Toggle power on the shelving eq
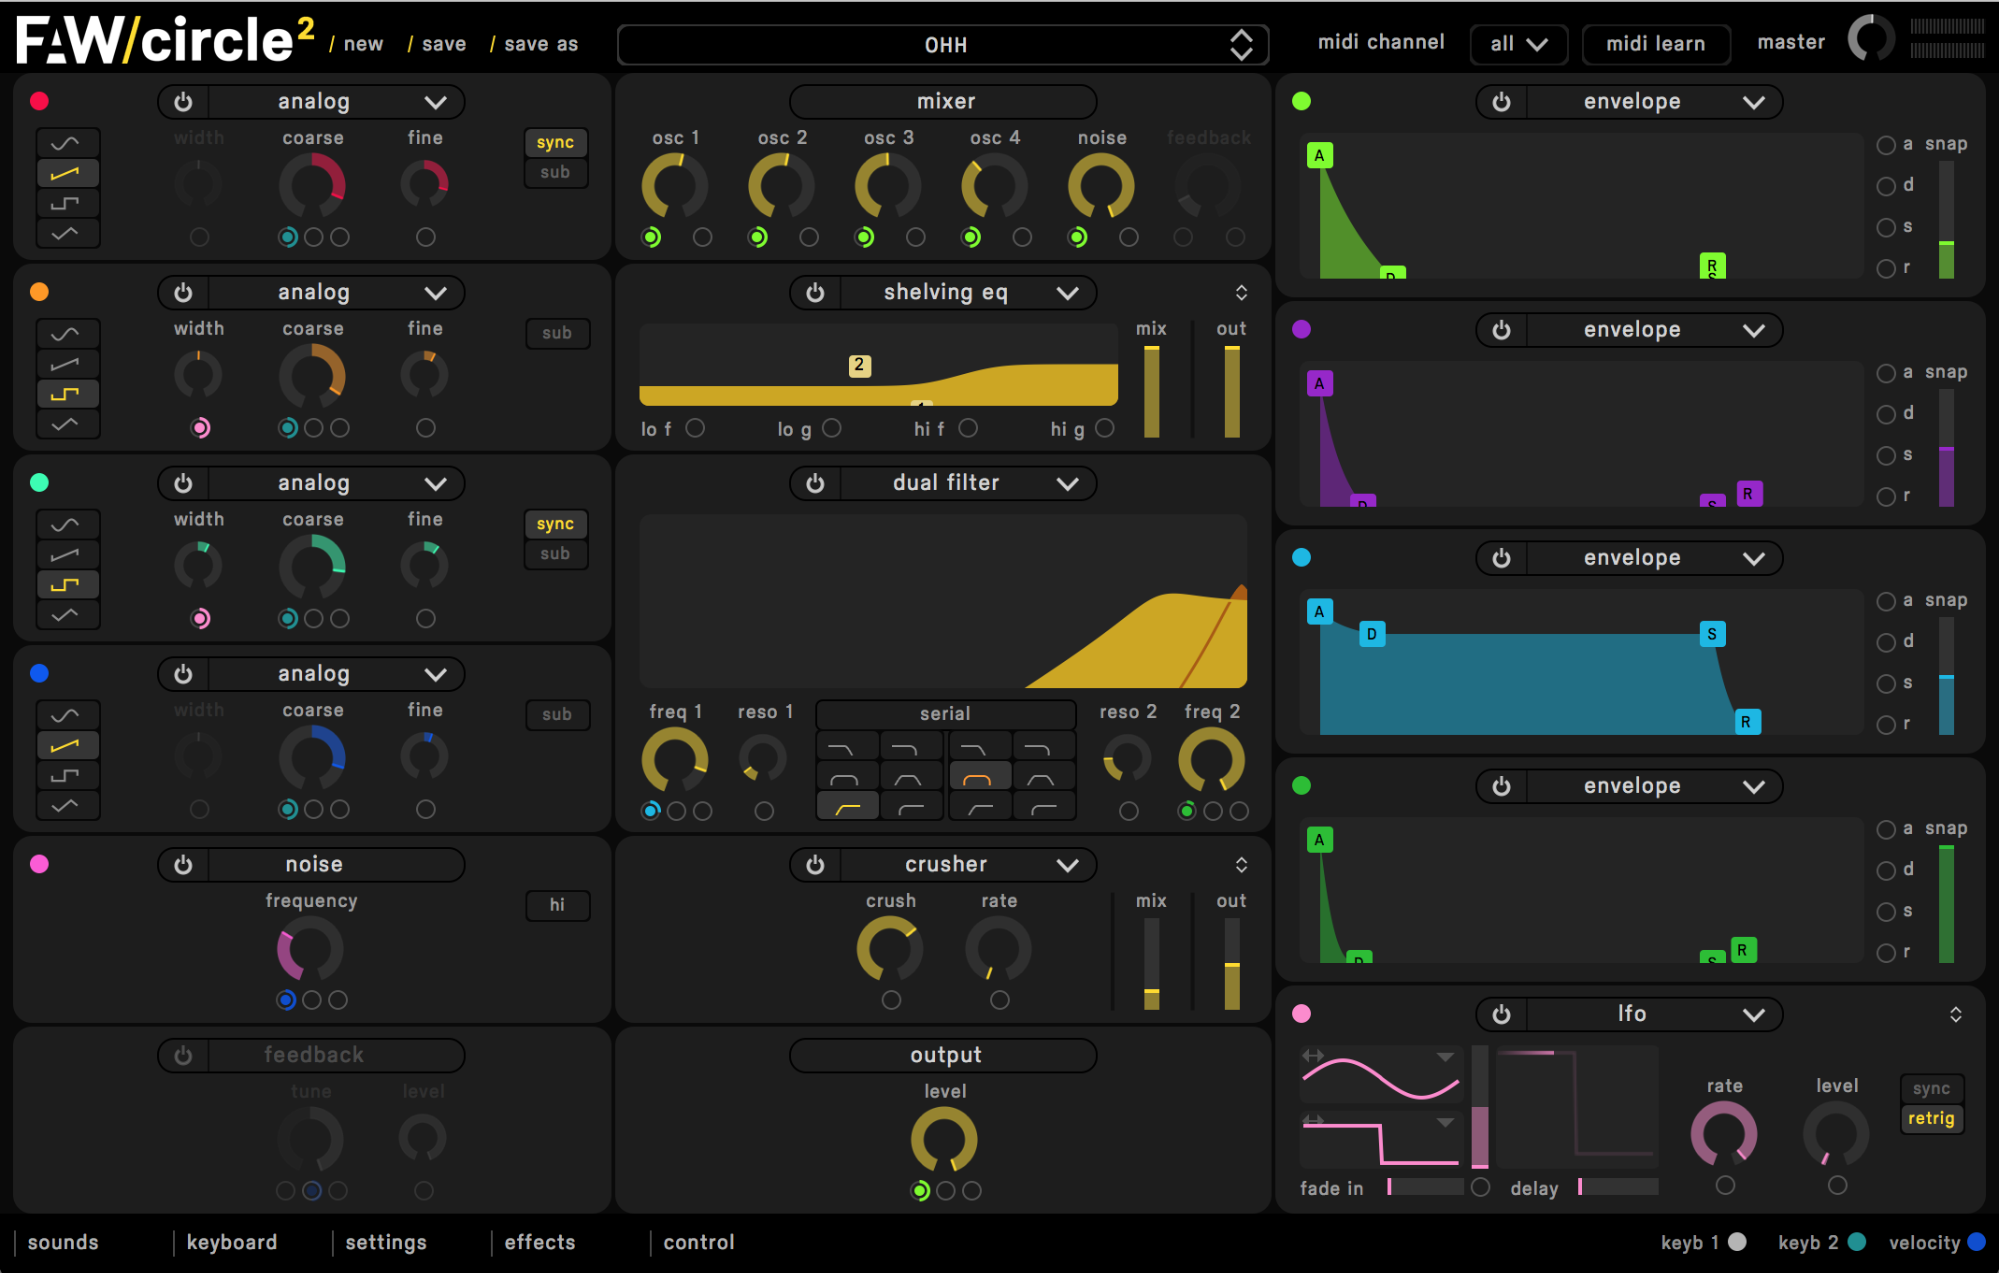The image size is (1999, 1274). coord(815,293)
